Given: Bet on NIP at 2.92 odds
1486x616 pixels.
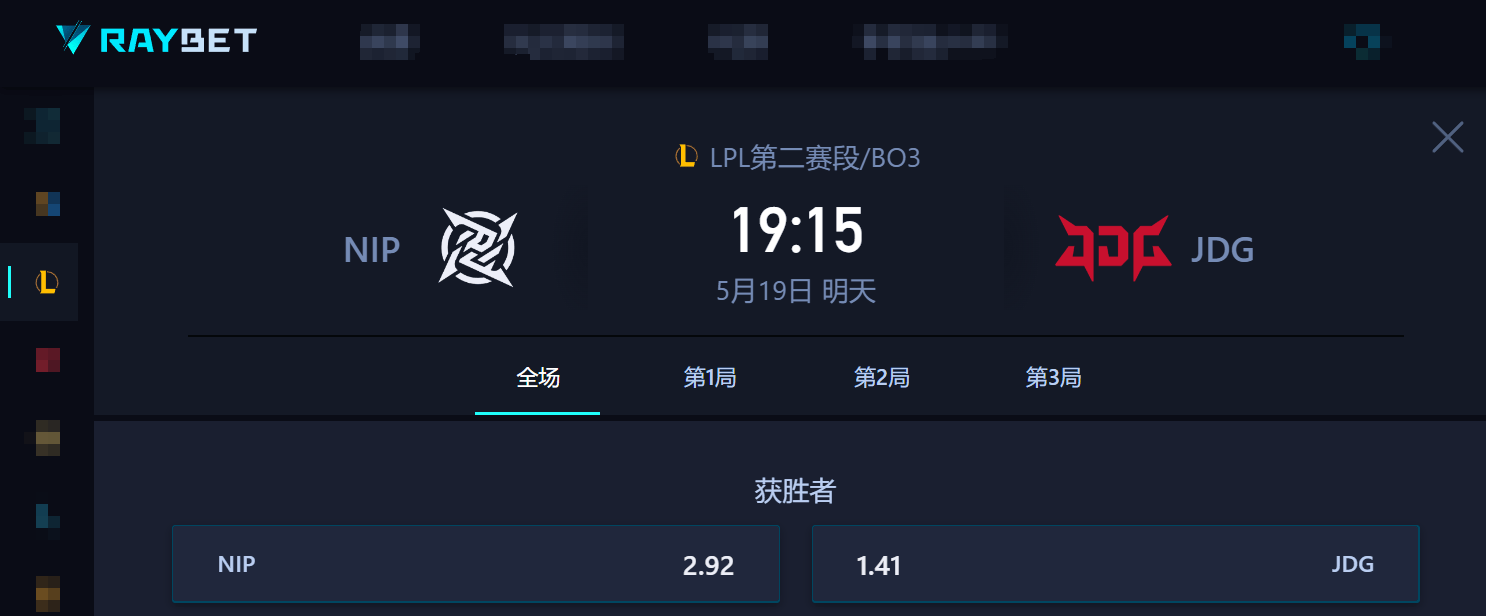Looking at the screenshot, I should click(476, 564).
